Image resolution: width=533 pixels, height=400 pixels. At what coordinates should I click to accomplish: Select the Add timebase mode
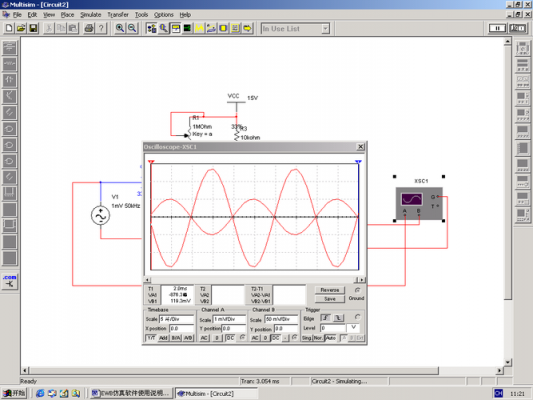pos(164,338)
